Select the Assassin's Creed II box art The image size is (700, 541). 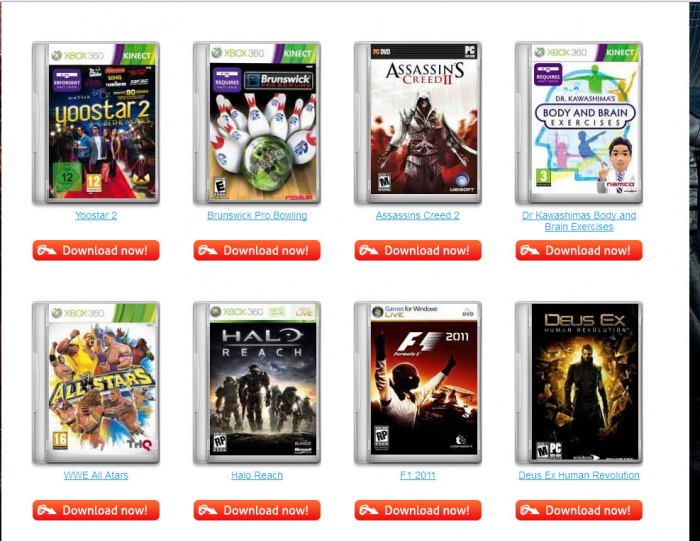click(418, 123)
